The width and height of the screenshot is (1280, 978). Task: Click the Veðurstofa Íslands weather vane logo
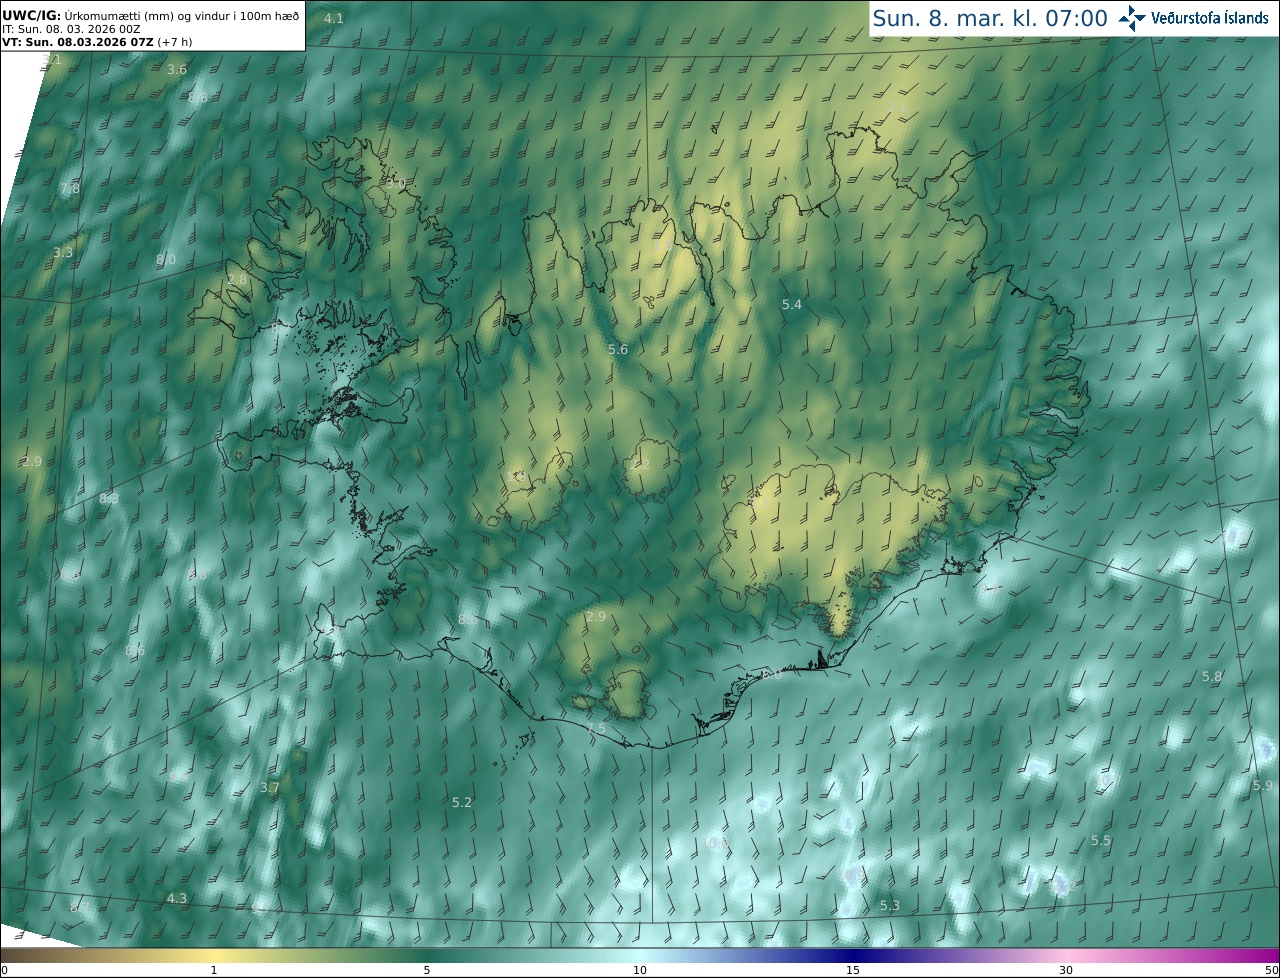[1132, 18]
